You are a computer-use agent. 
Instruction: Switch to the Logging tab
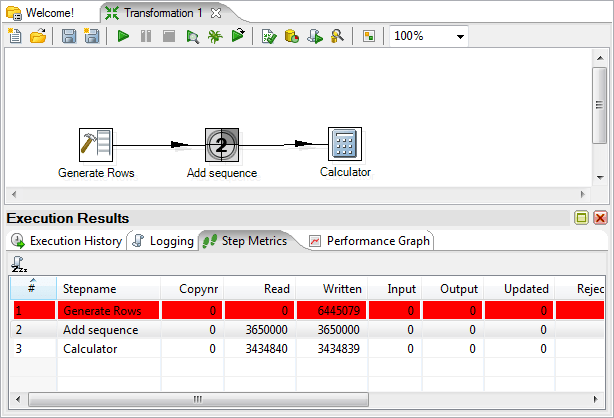pos(163,241)
